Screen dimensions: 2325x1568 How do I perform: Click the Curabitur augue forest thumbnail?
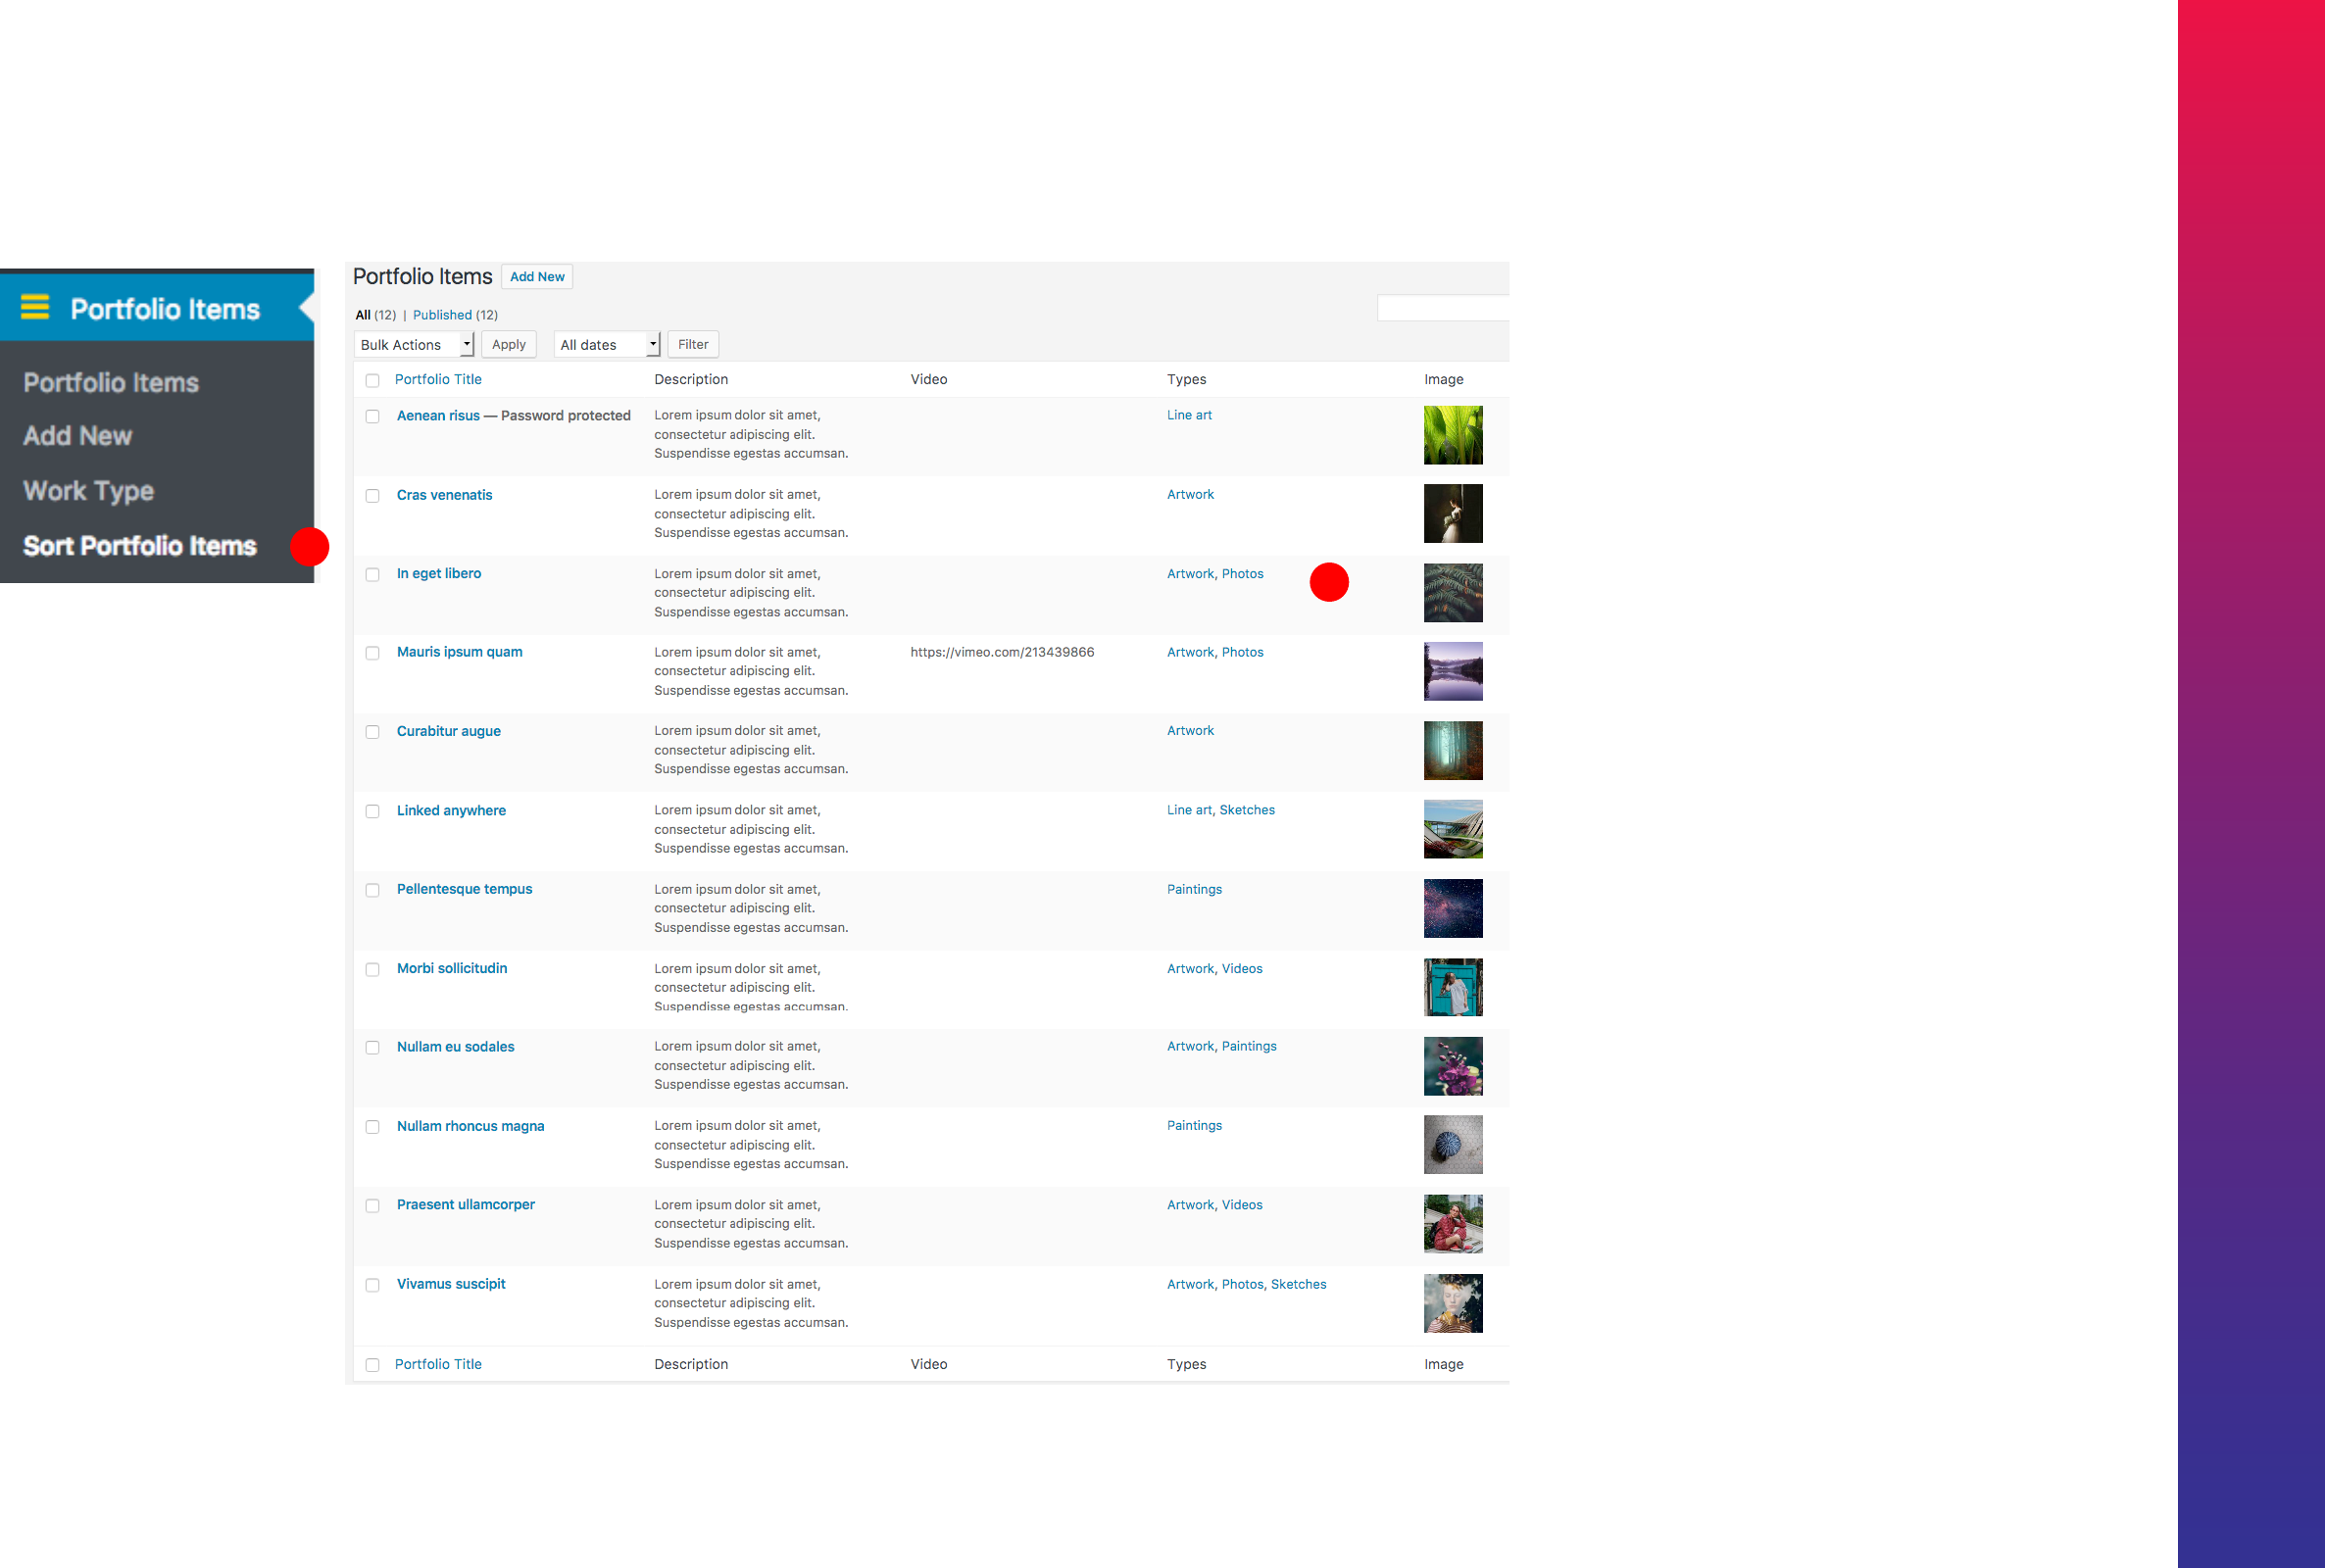pos(1452,750)
